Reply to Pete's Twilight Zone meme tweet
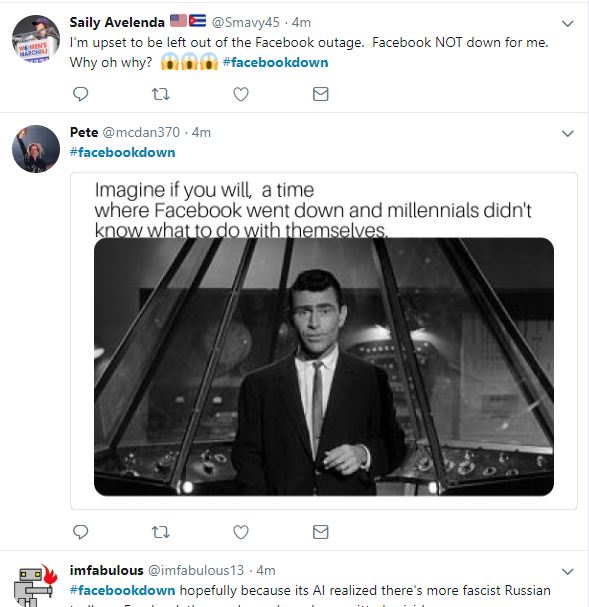The height and width of the screenshot is (607, 589). (x=80, y=532)
